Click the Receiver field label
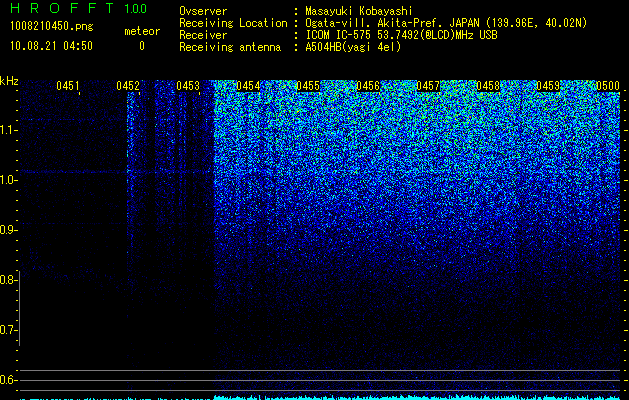Image resolution: width=629 pixels, height=400 pixels. tap(203, 35)
